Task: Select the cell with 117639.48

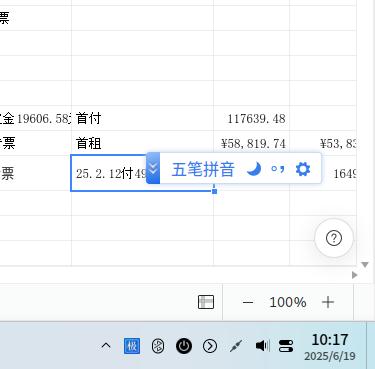Action: tap(252, 118)
